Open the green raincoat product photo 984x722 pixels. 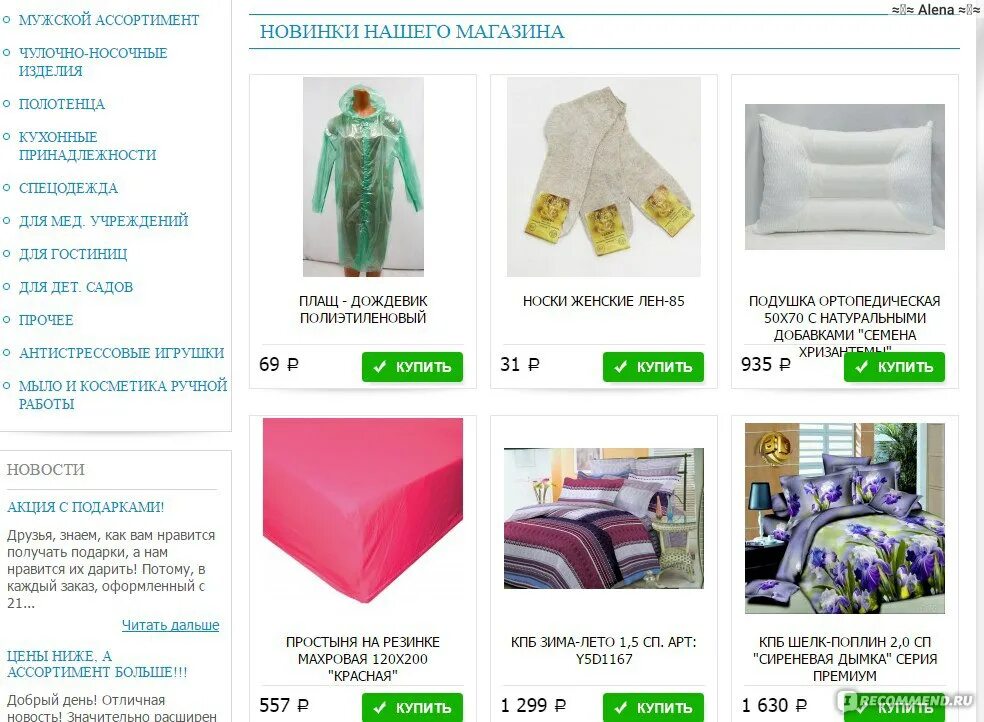point(363,177)
